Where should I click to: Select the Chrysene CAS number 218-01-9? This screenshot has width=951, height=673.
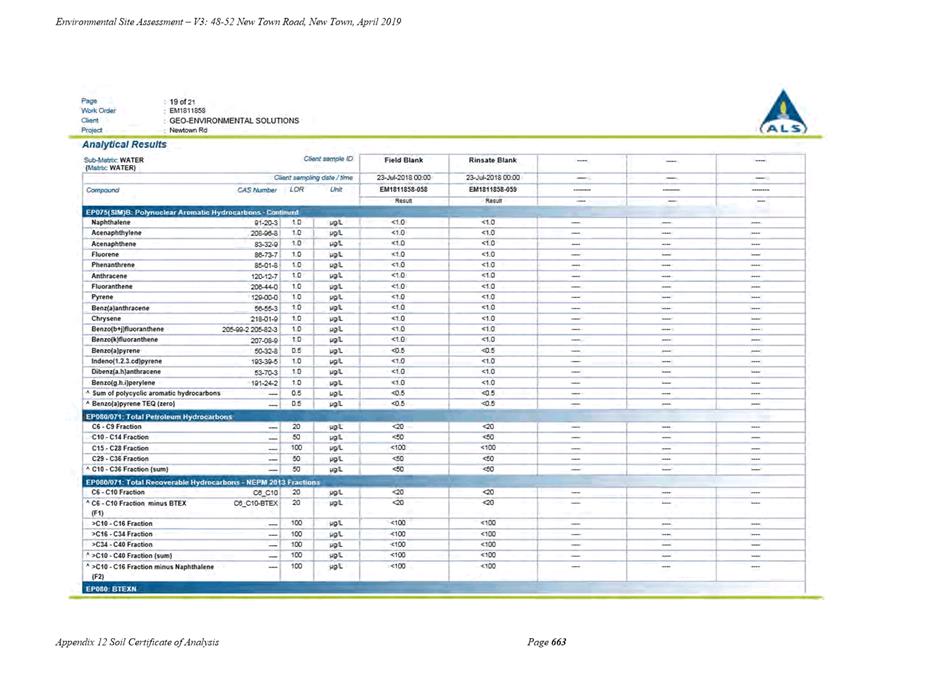(264, 319)
